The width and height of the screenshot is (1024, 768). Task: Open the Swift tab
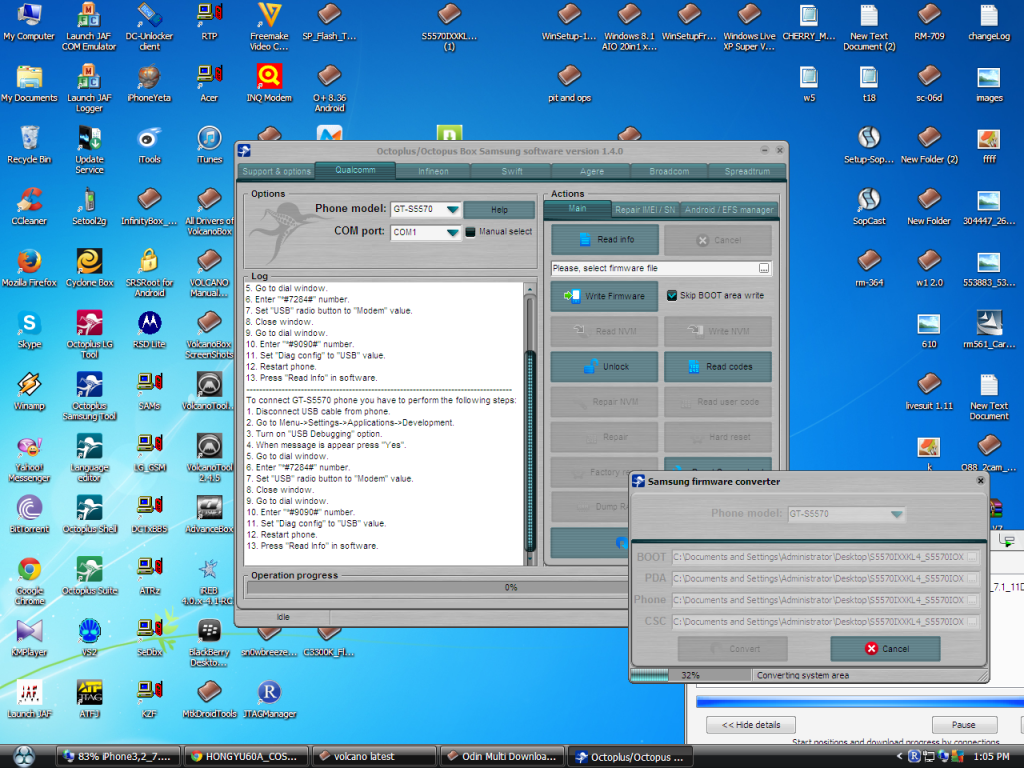click(511, 171)
